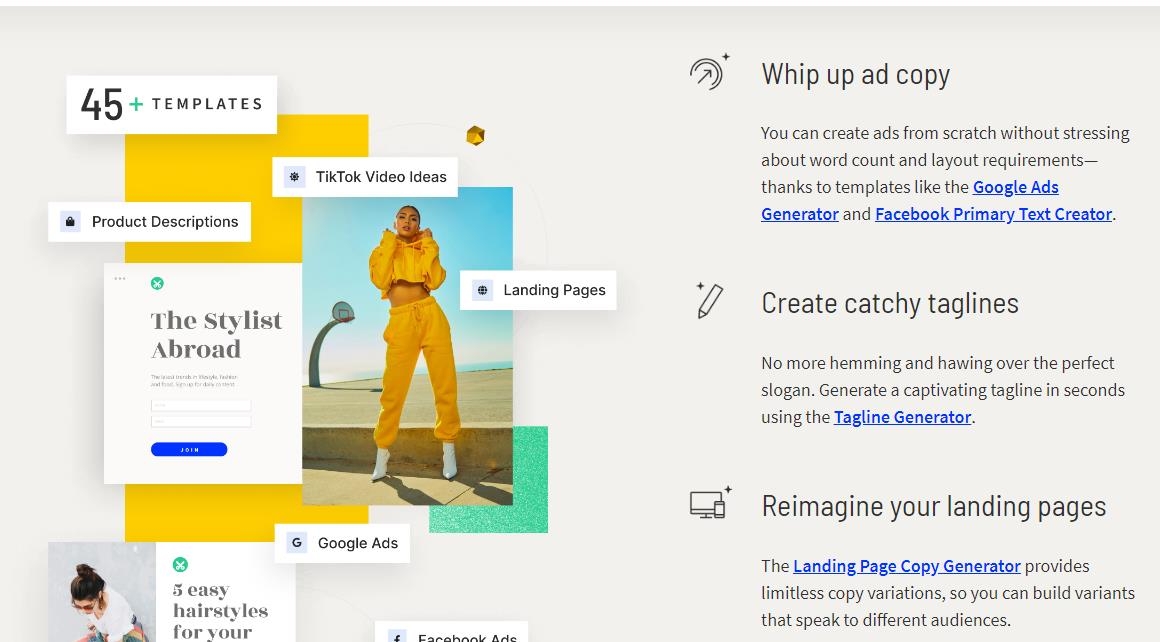
Task: Click the devices icon beside Reimagine your landing pages
Action: (x=710, y=503)
